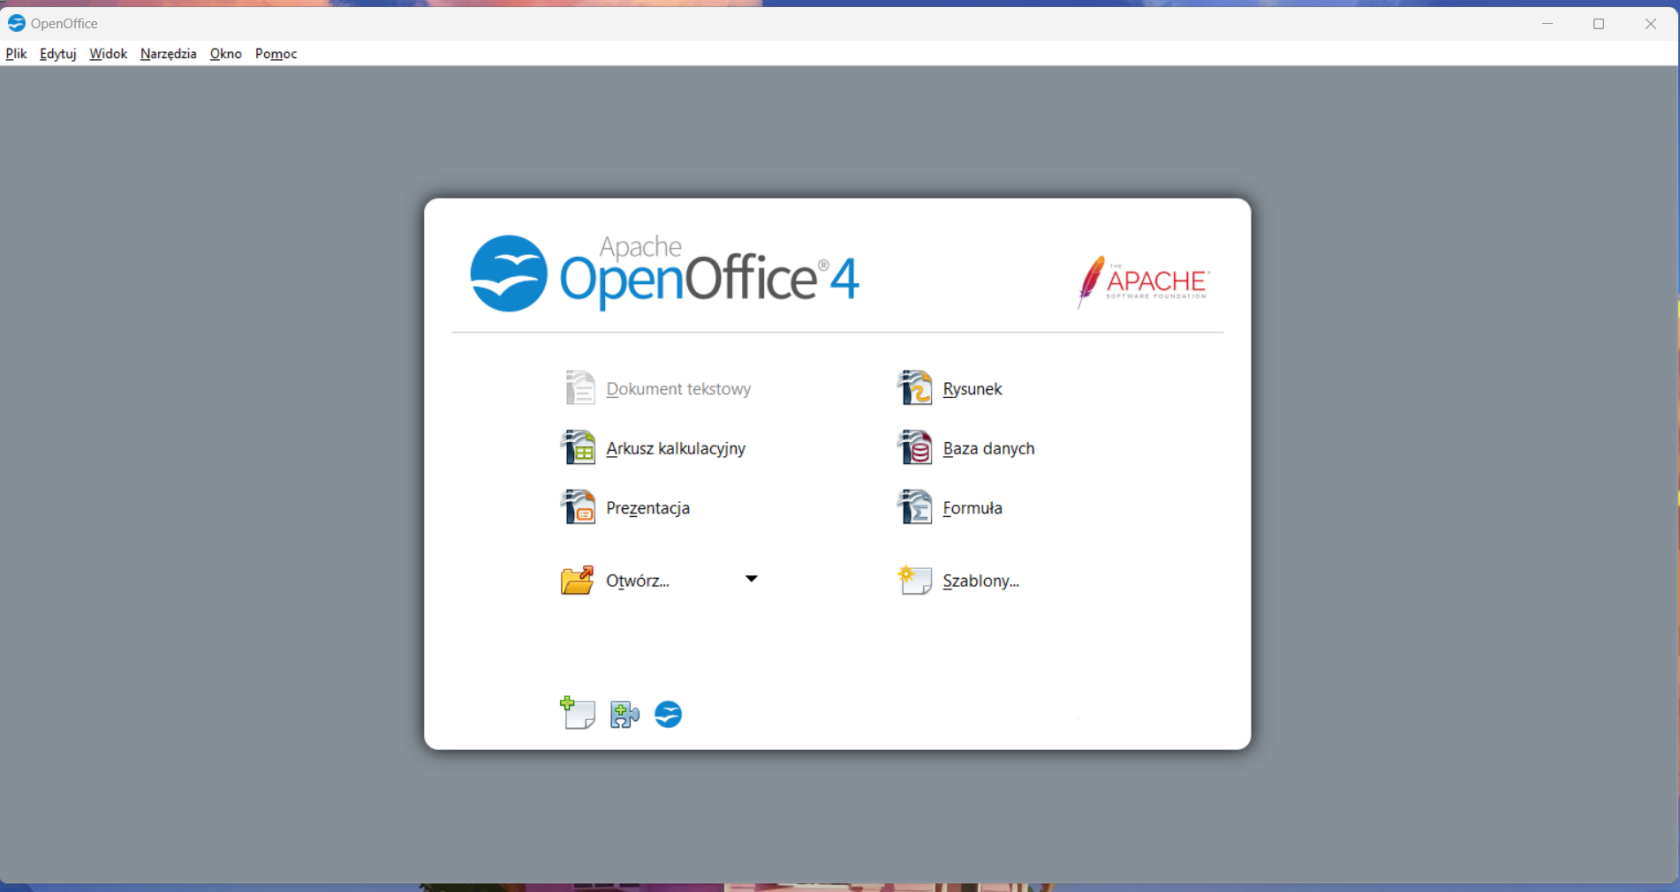Screen dimensions: 1680x892
Task: Click the Prezentacja presentation icon
Action: click(x=579, y=507)
